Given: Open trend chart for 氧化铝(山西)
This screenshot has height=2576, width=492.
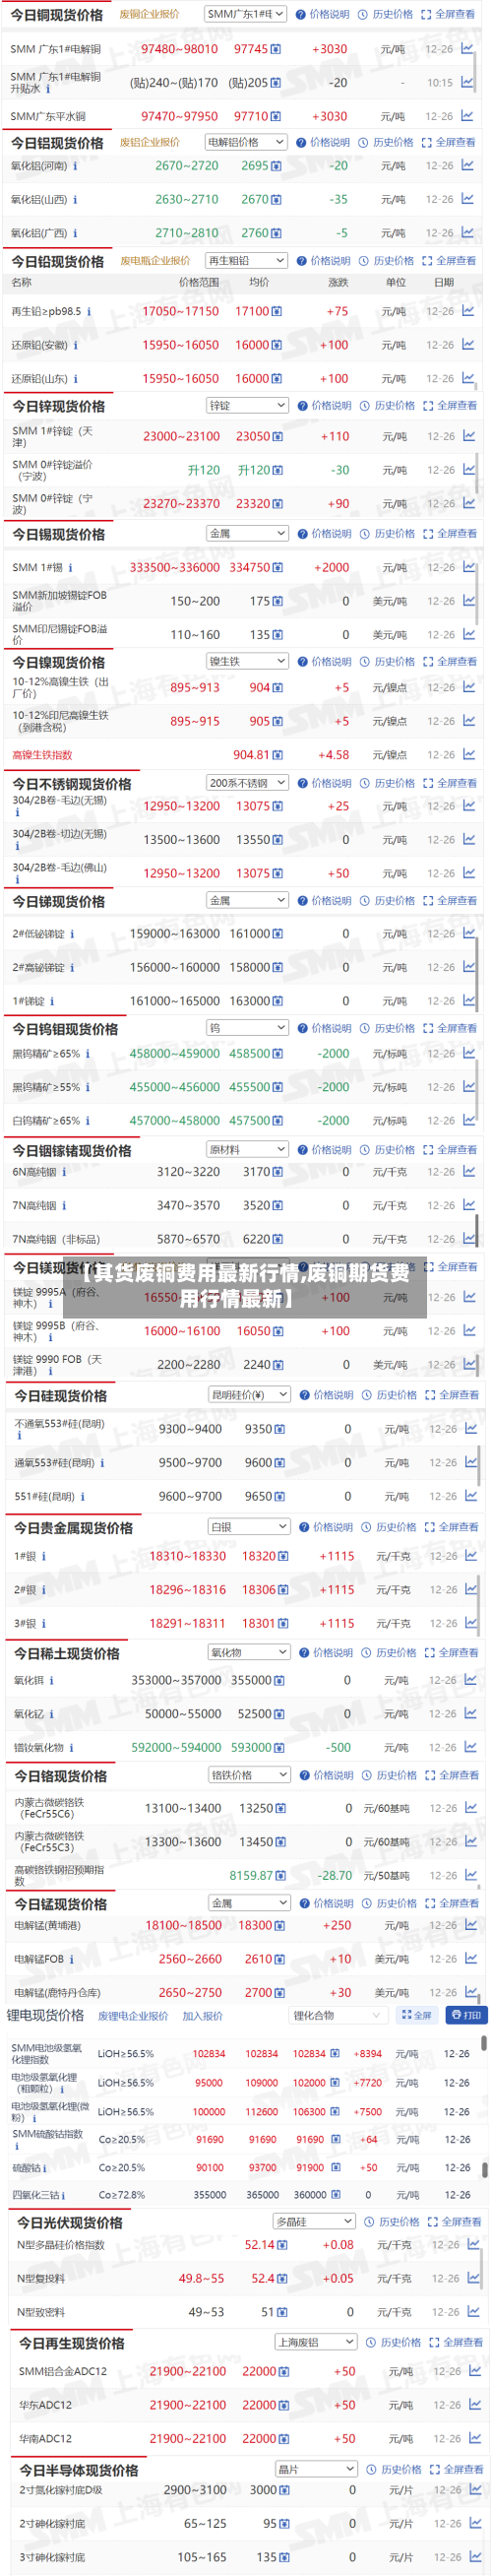Looking at the screenshot, I should (467, 199).
